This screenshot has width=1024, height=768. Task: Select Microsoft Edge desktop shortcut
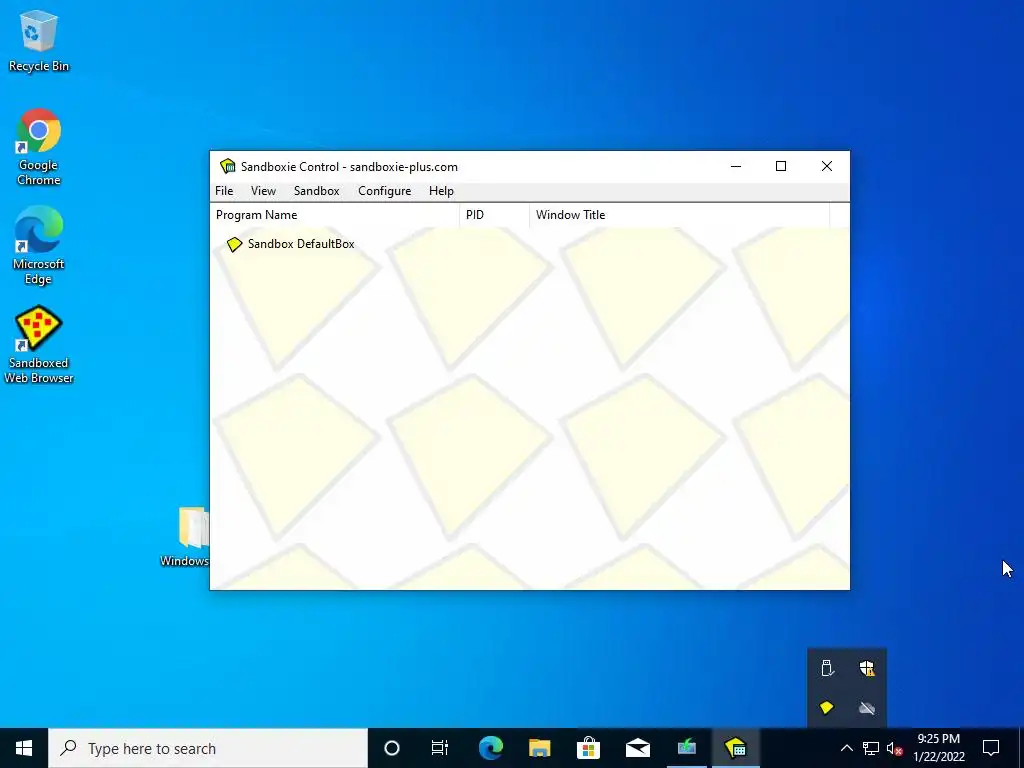pyautogui.click(x=39, y=246)
